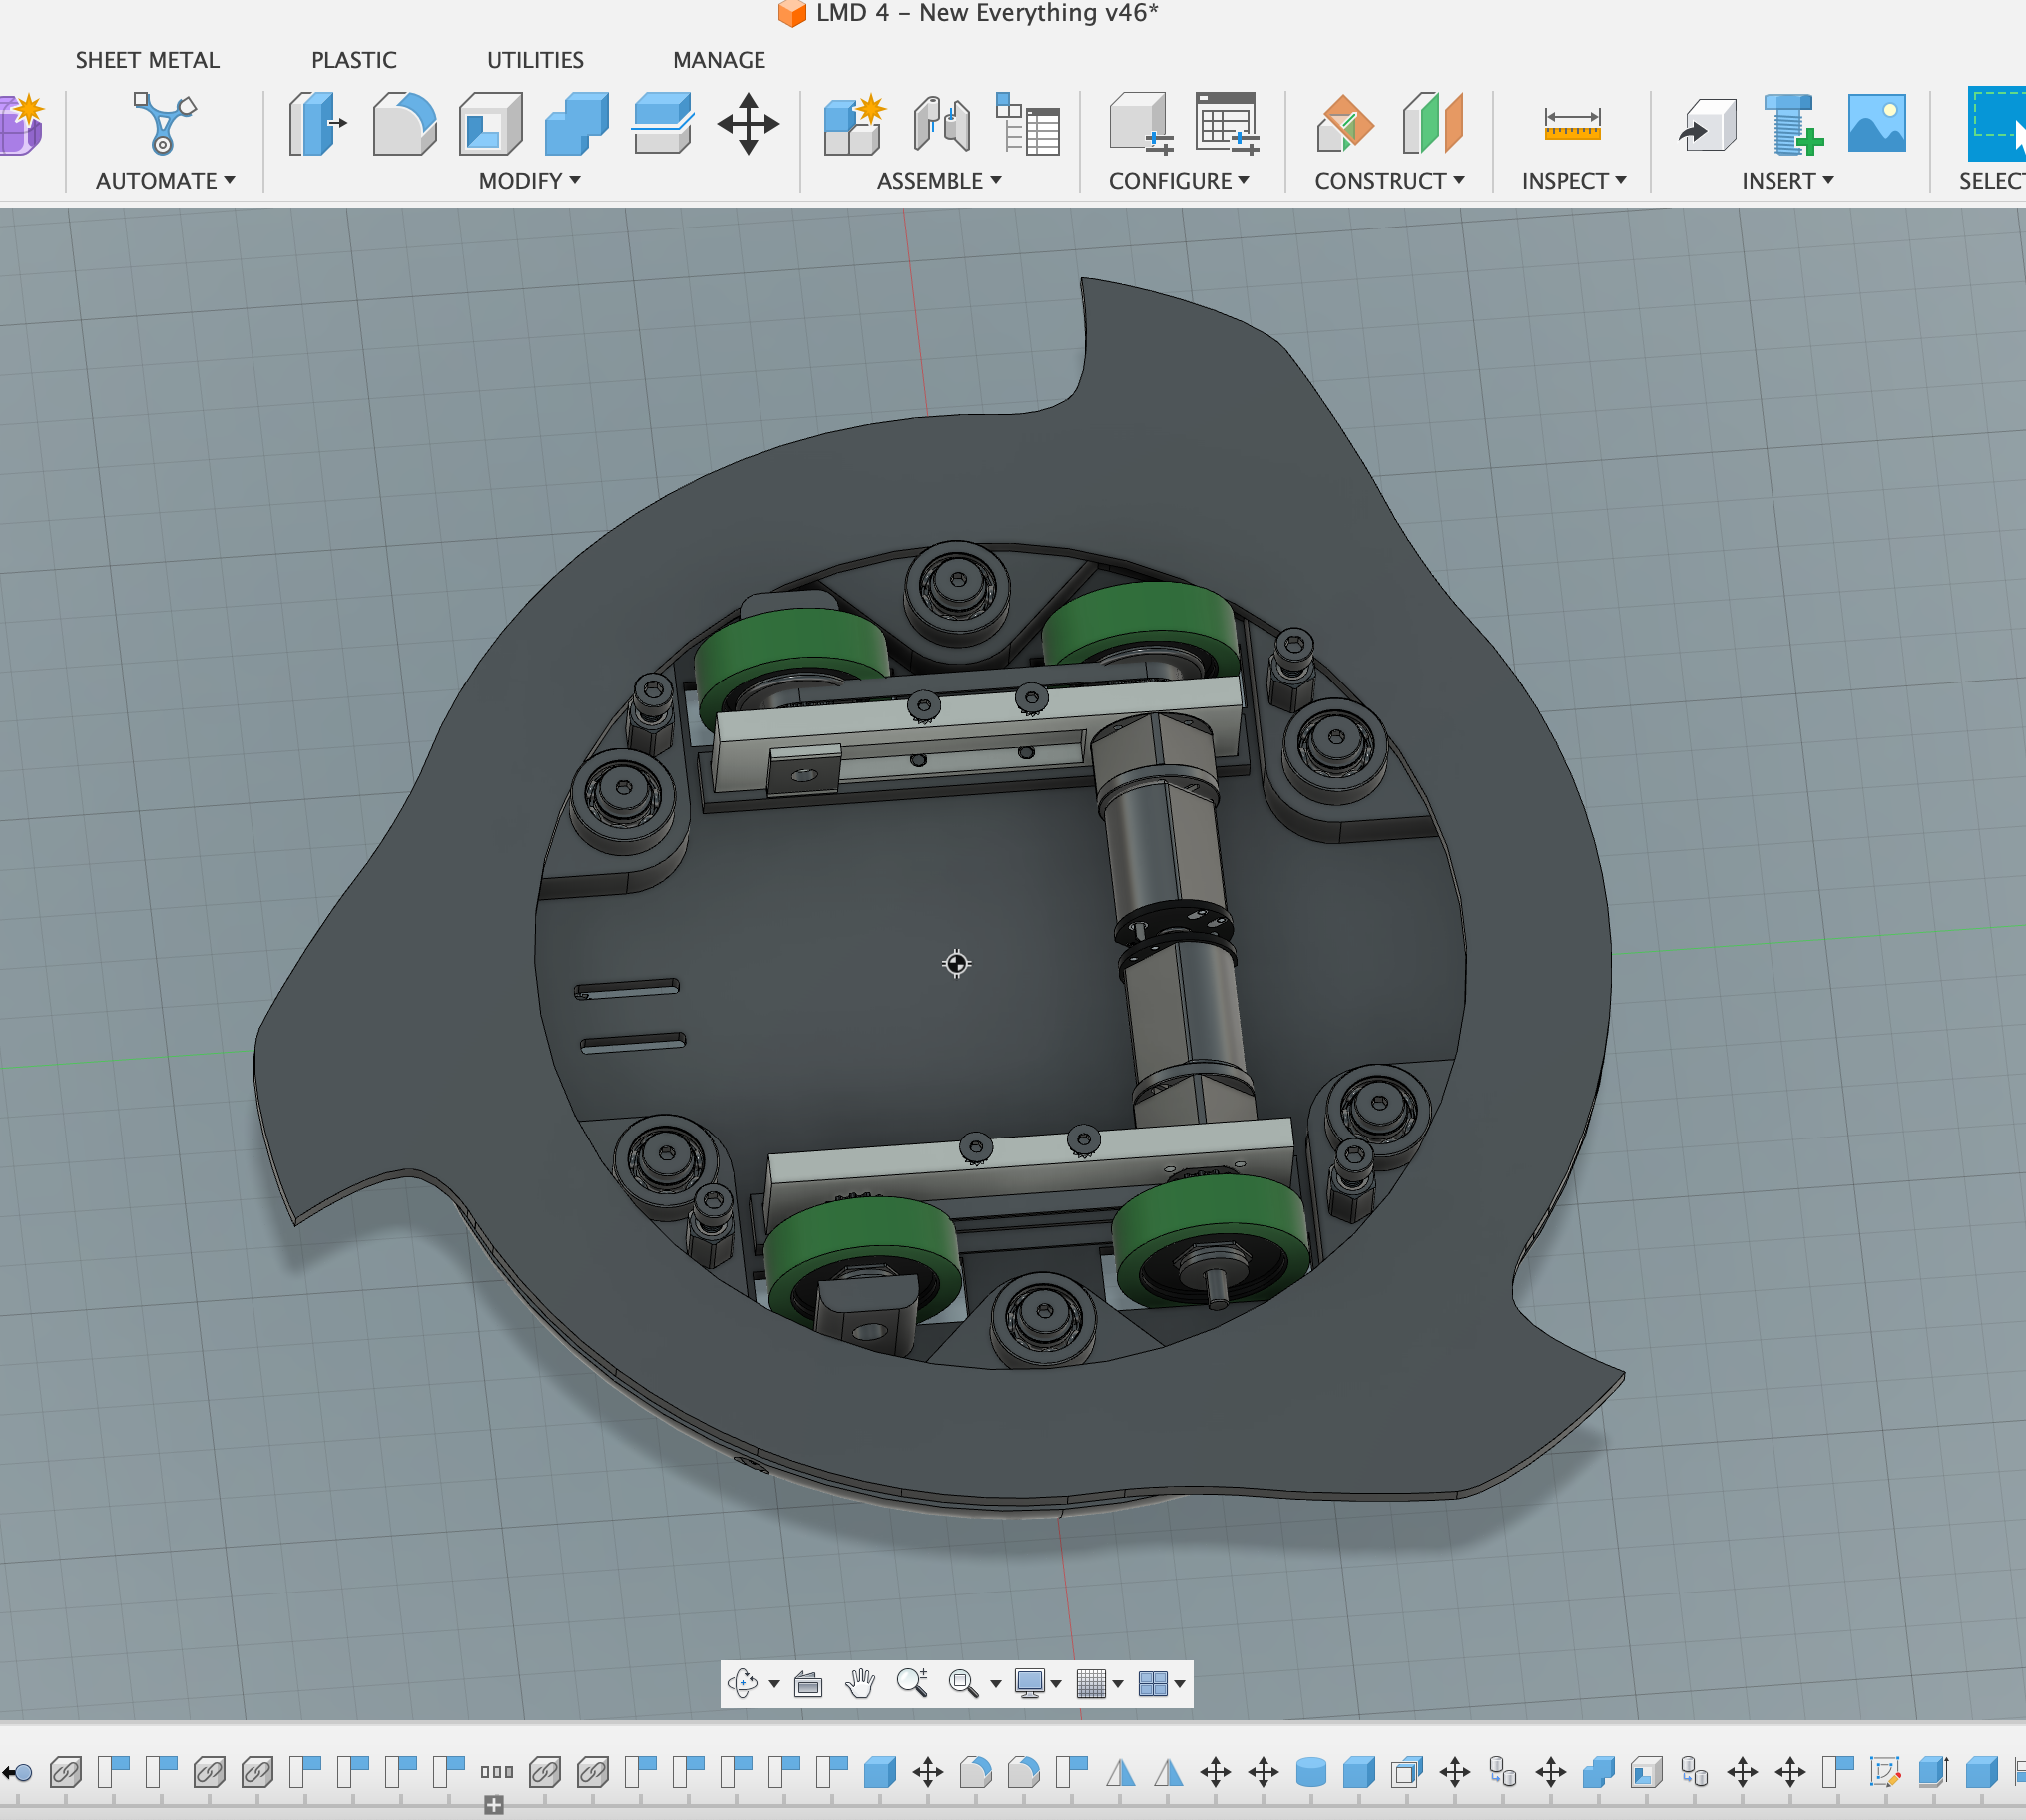Select the Pan hand tool
This screenshot has width=2026, height=1820.
(x=859, y=1684)
